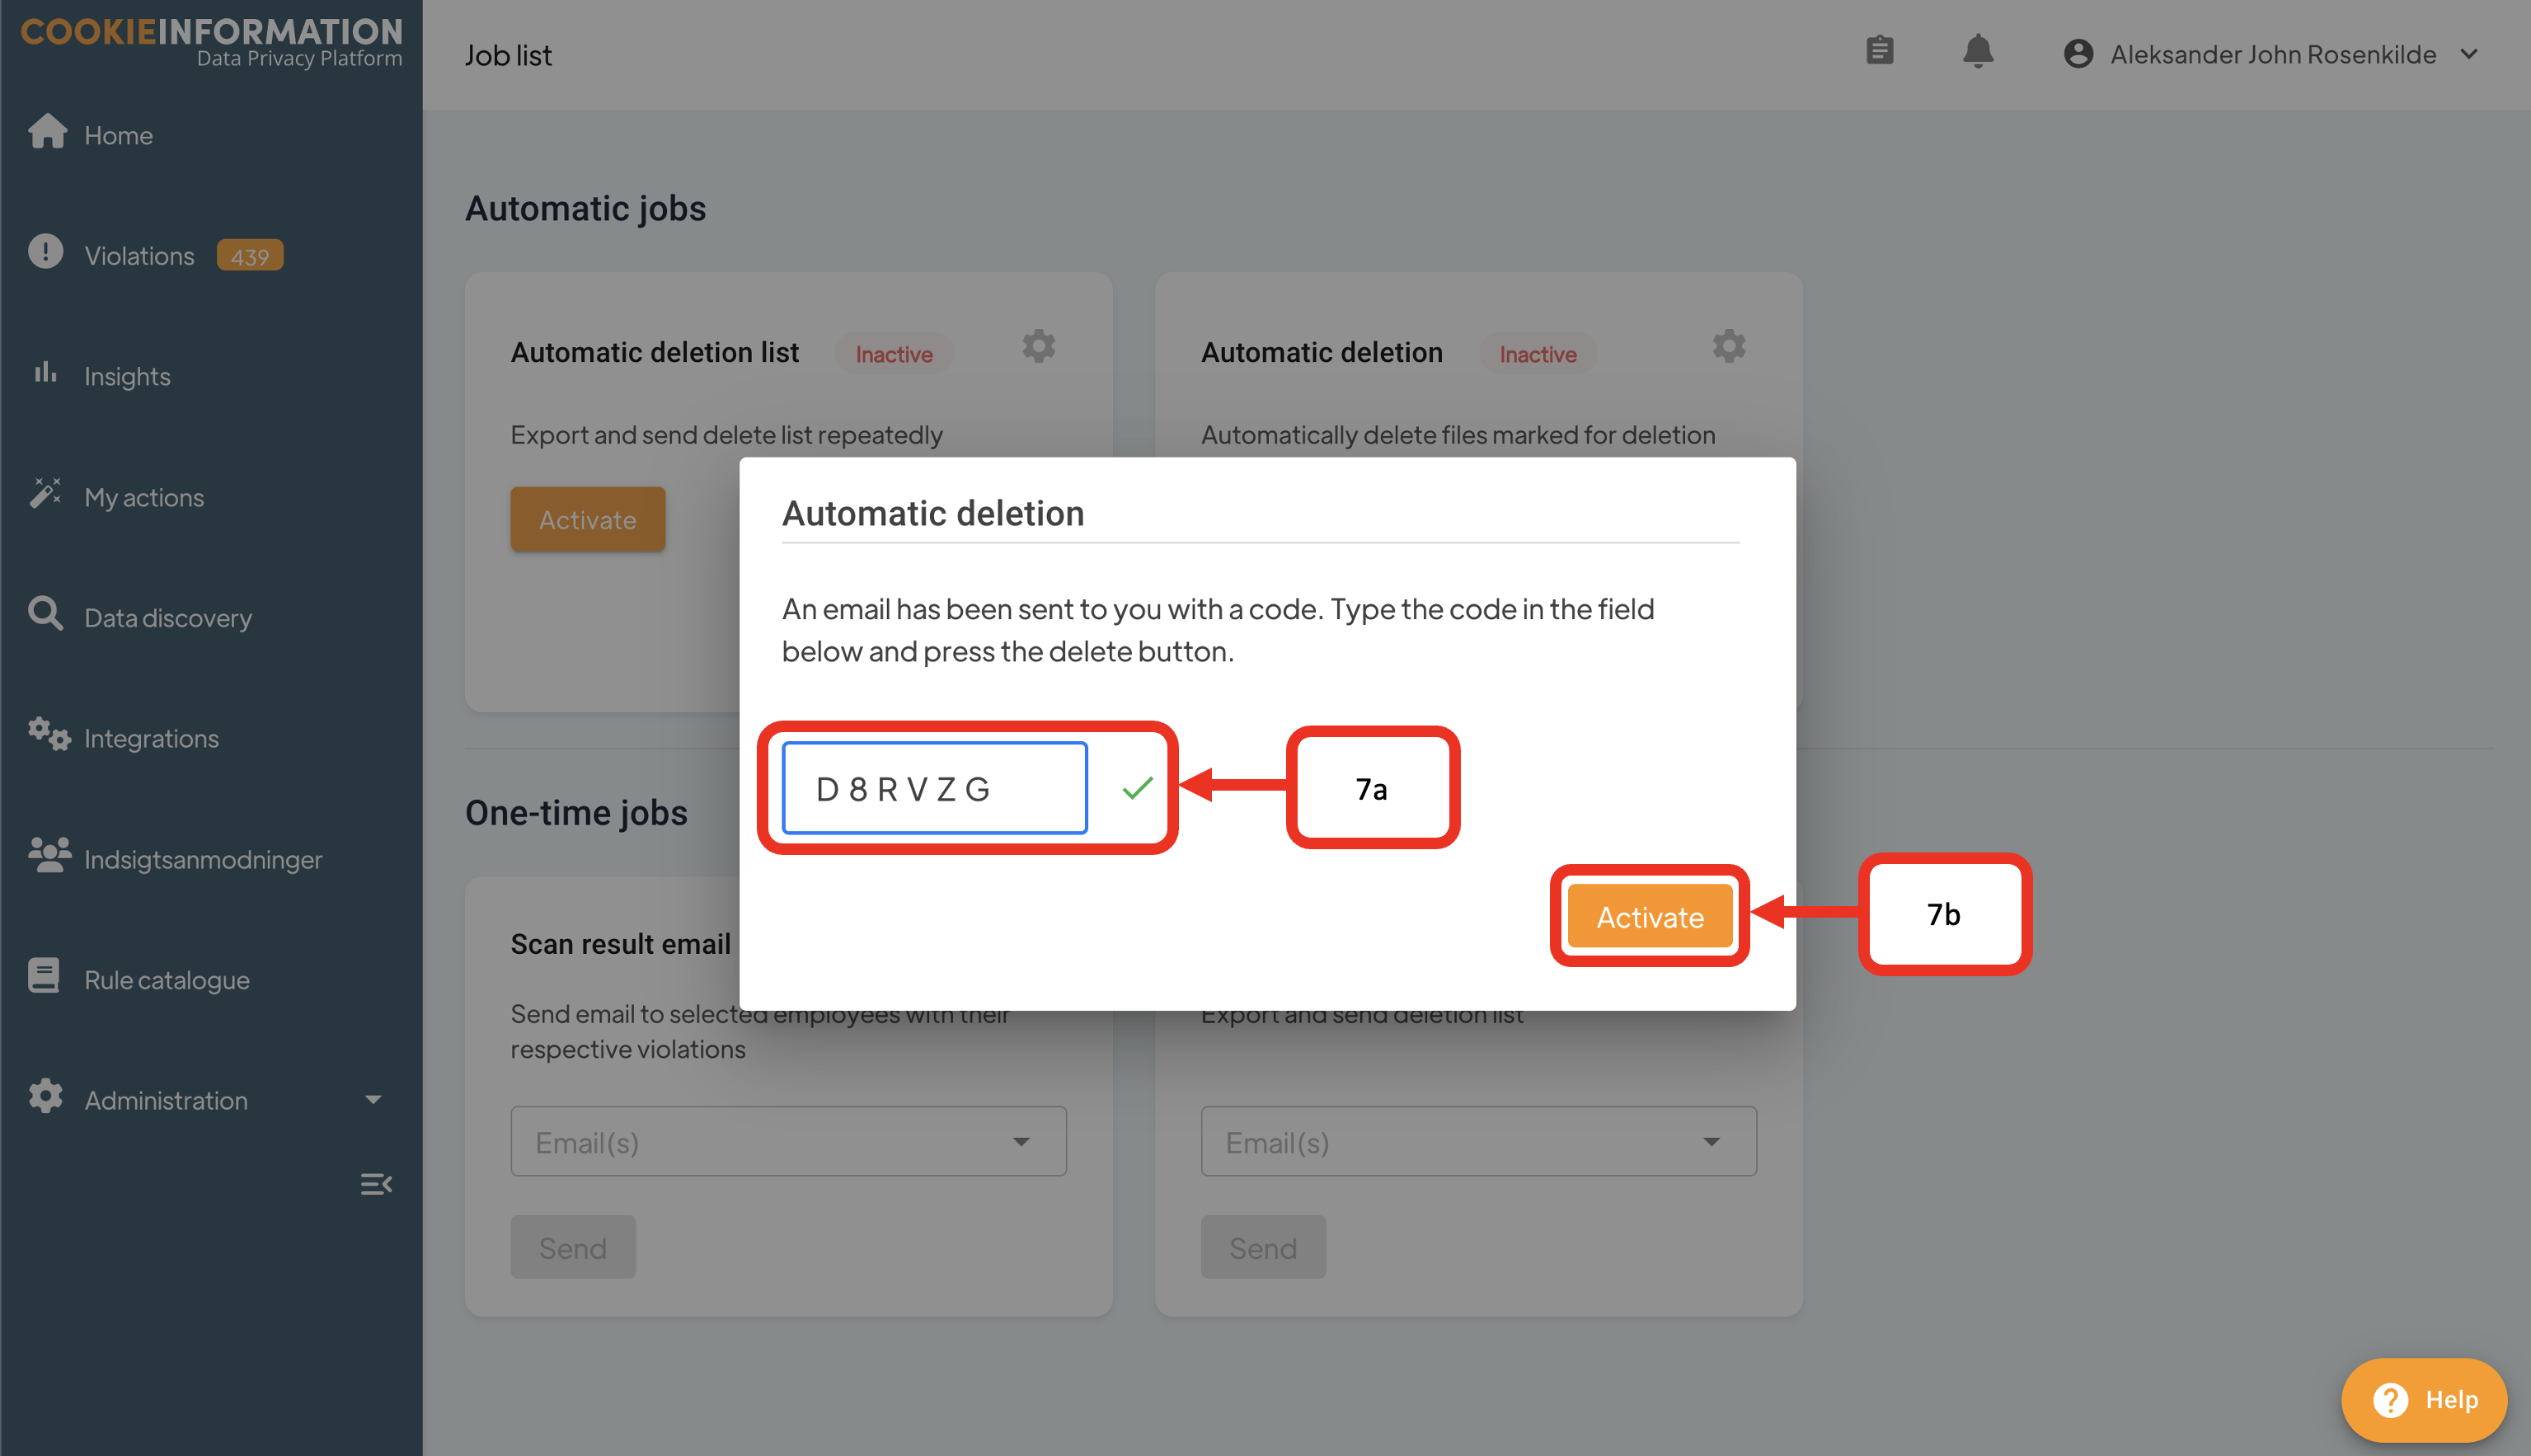2531x1456 pixels.
Task: Navigate to Integrations
Action: (x=151, y=739)
